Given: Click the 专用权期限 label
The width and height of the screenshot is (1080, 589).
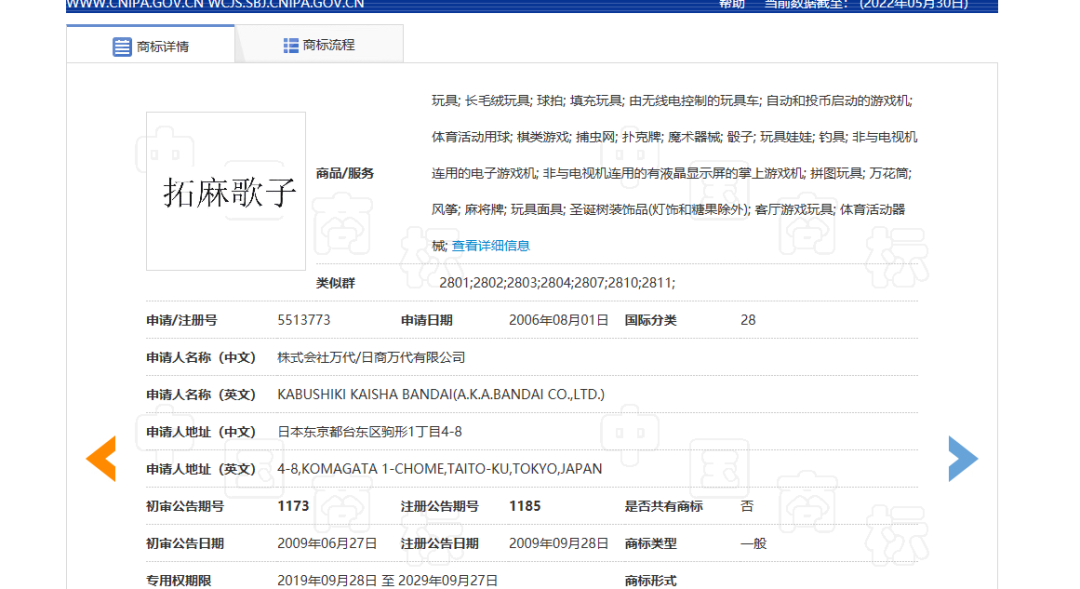Looking at the screenshot, I should click(179, 581).
